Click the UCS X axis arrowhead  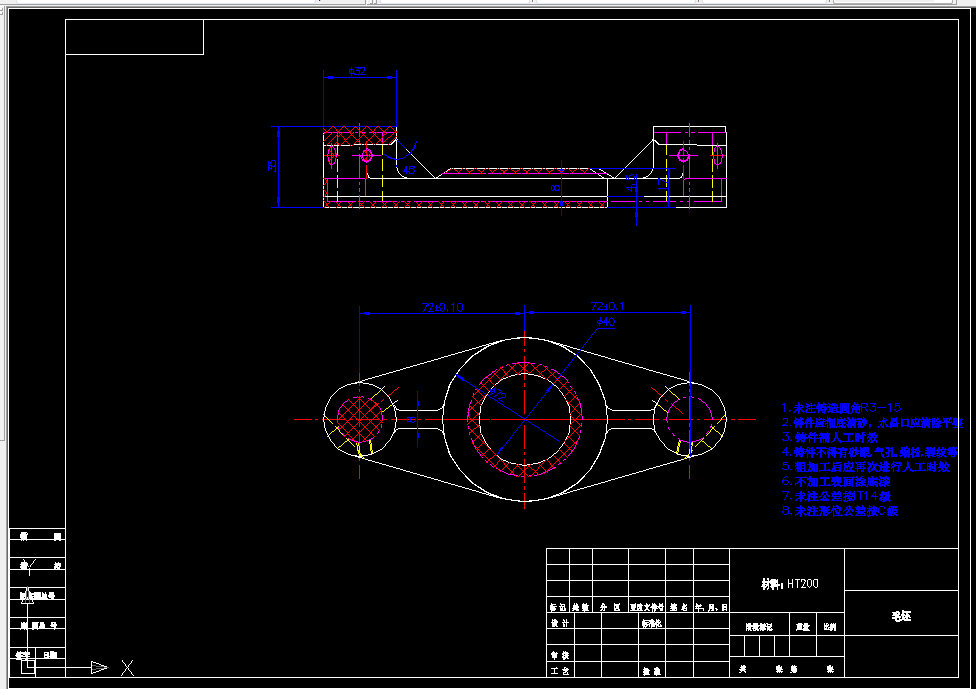[x=99, y=667]
